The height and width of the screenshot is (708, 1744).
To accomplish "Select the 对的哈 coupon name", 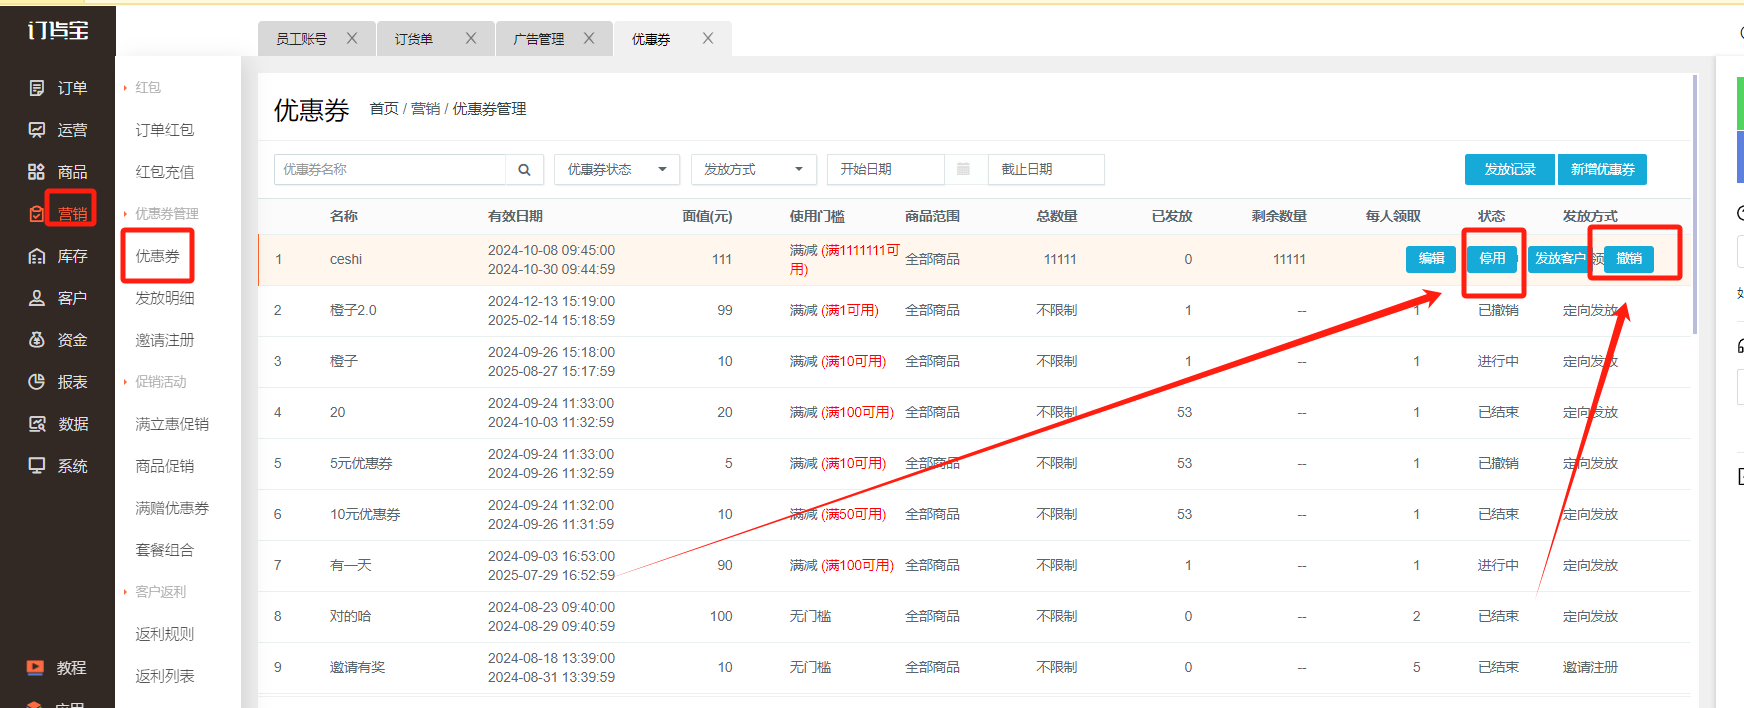I will tap(350, 617).
